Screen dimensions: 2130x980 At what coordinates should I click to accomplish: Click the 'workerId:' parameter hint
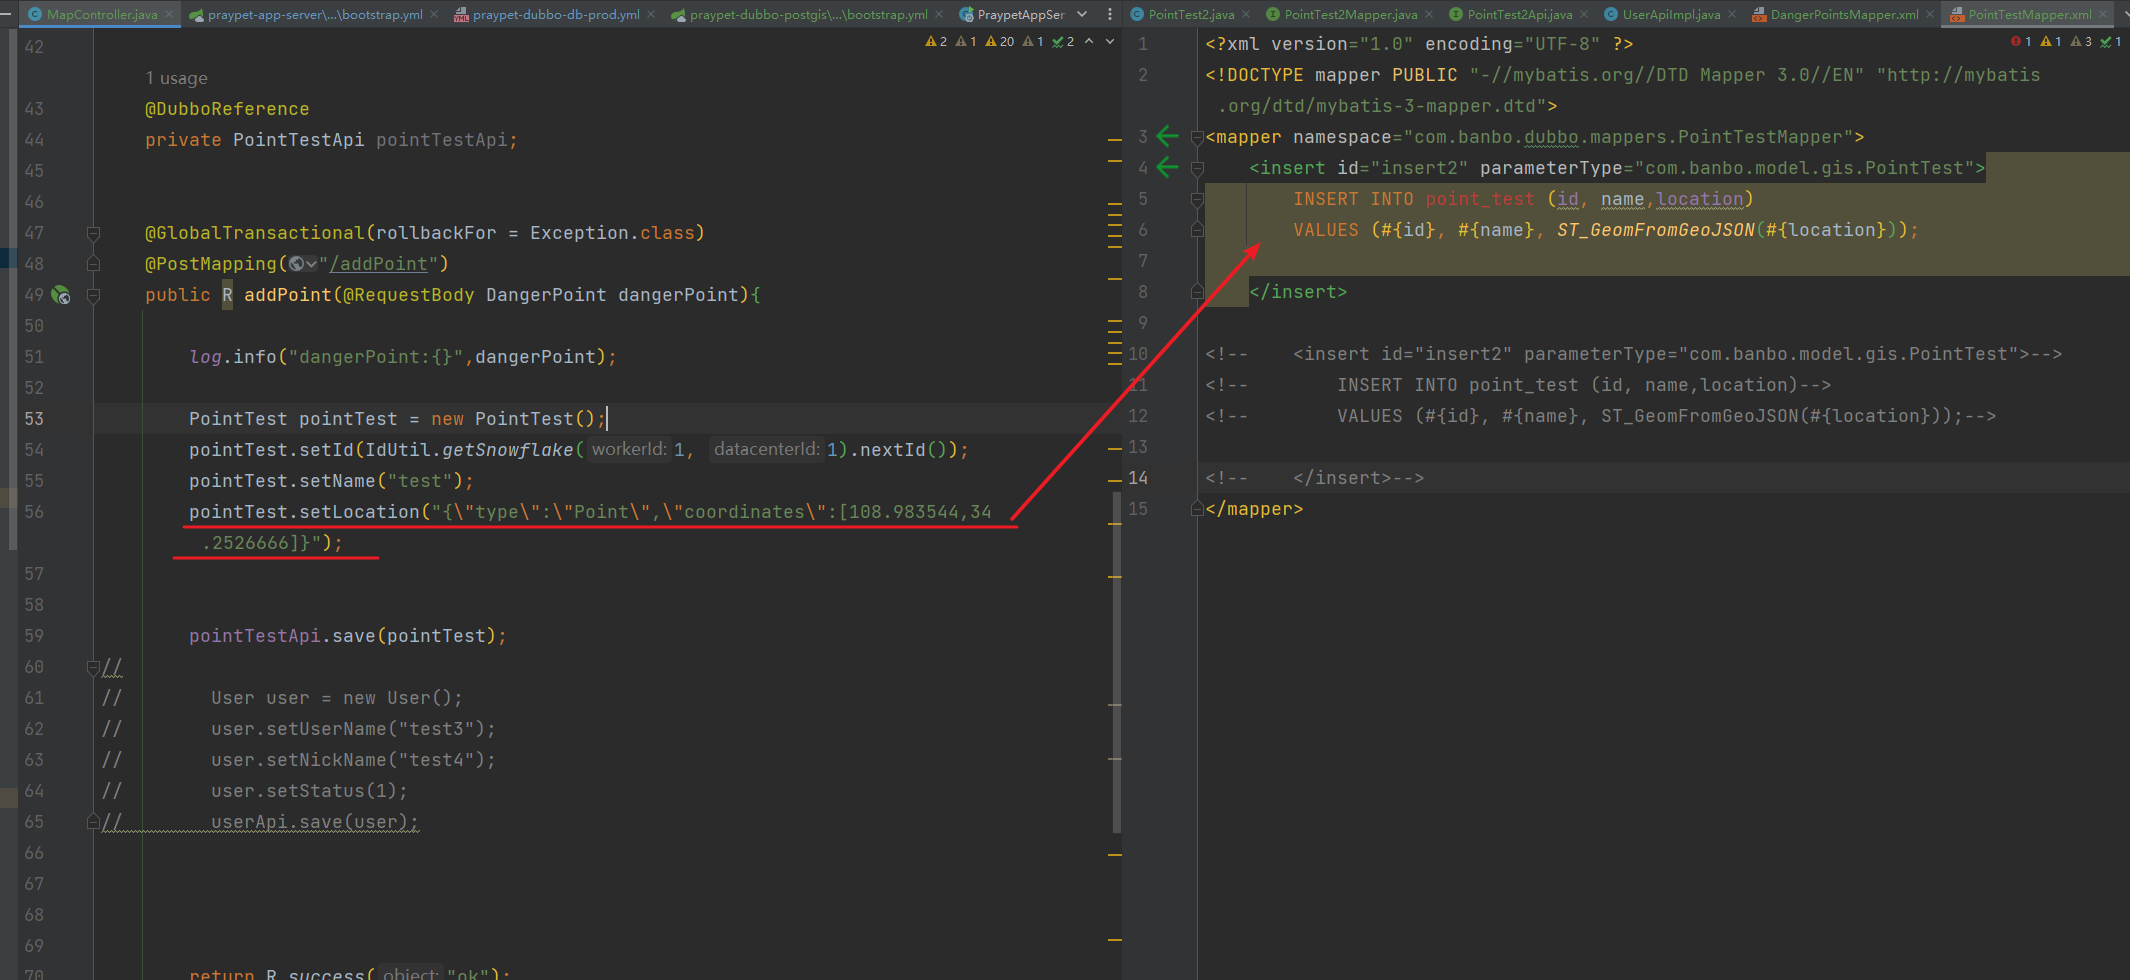[629, 449]
